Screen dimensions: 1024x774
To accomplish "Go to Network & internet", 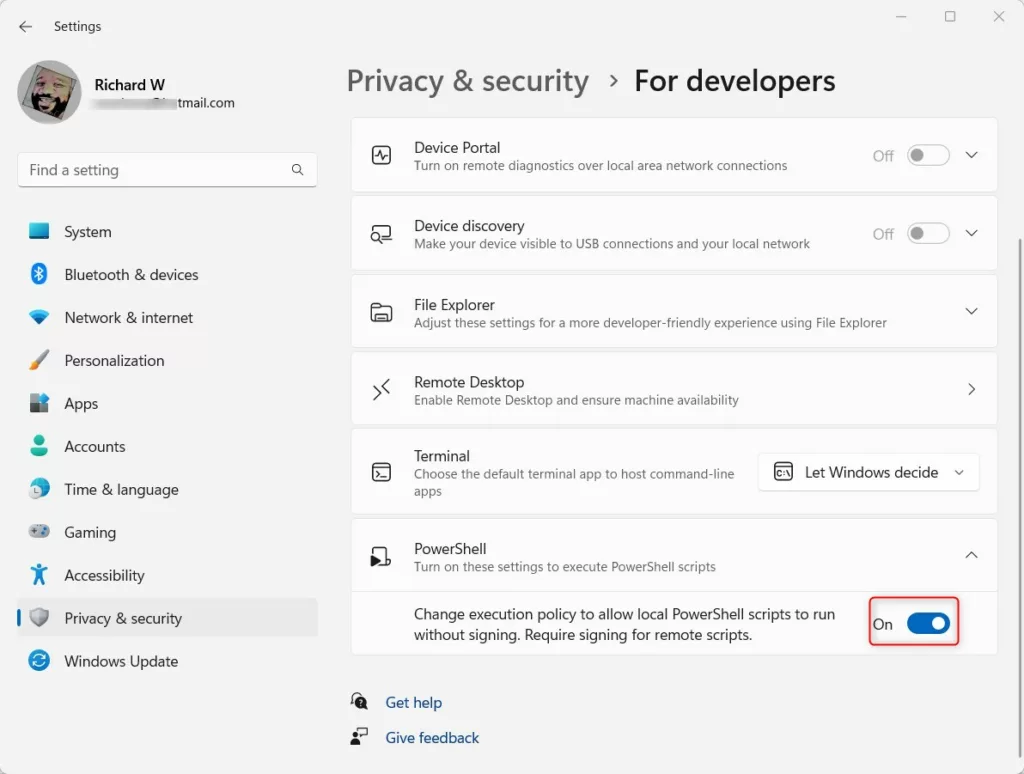I will [x=167, y=318].
